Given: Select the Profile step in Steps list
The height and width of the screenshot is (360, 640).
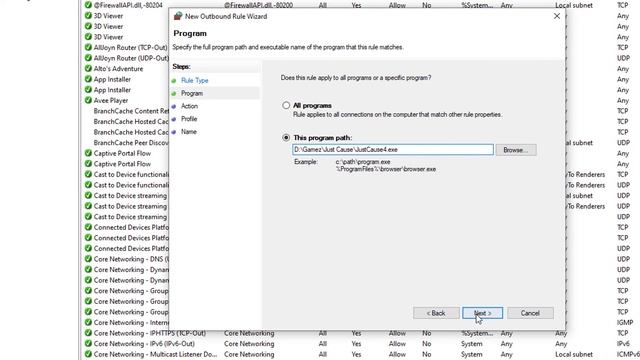Looking at the screenshot, I should click(x=189, y=119).
